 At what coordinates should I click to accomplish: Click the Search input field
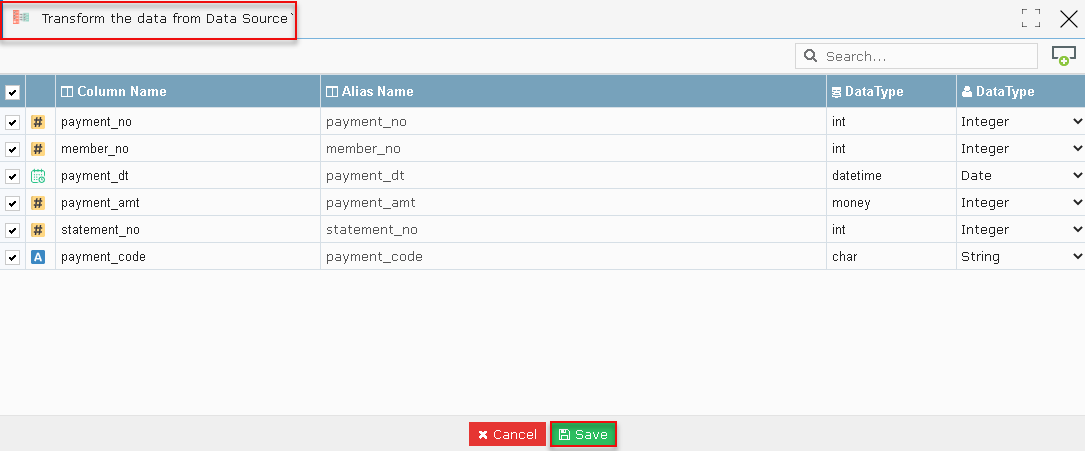(916, 56)
